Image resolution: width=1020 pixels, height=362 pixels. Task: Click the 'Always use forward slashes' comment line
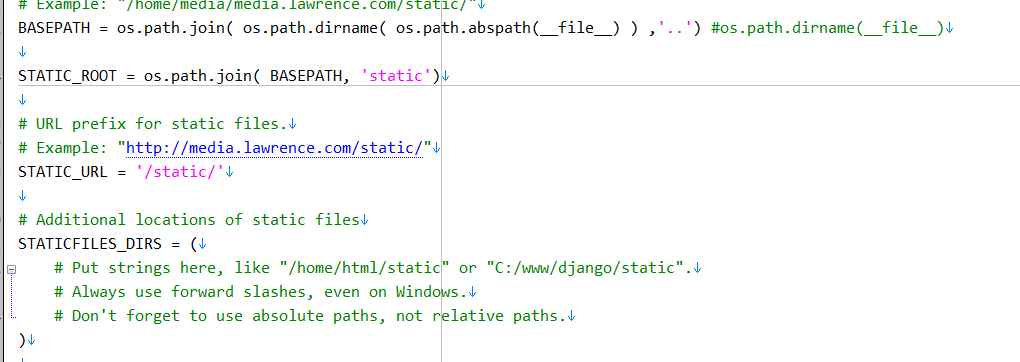[x=260, y=292]
